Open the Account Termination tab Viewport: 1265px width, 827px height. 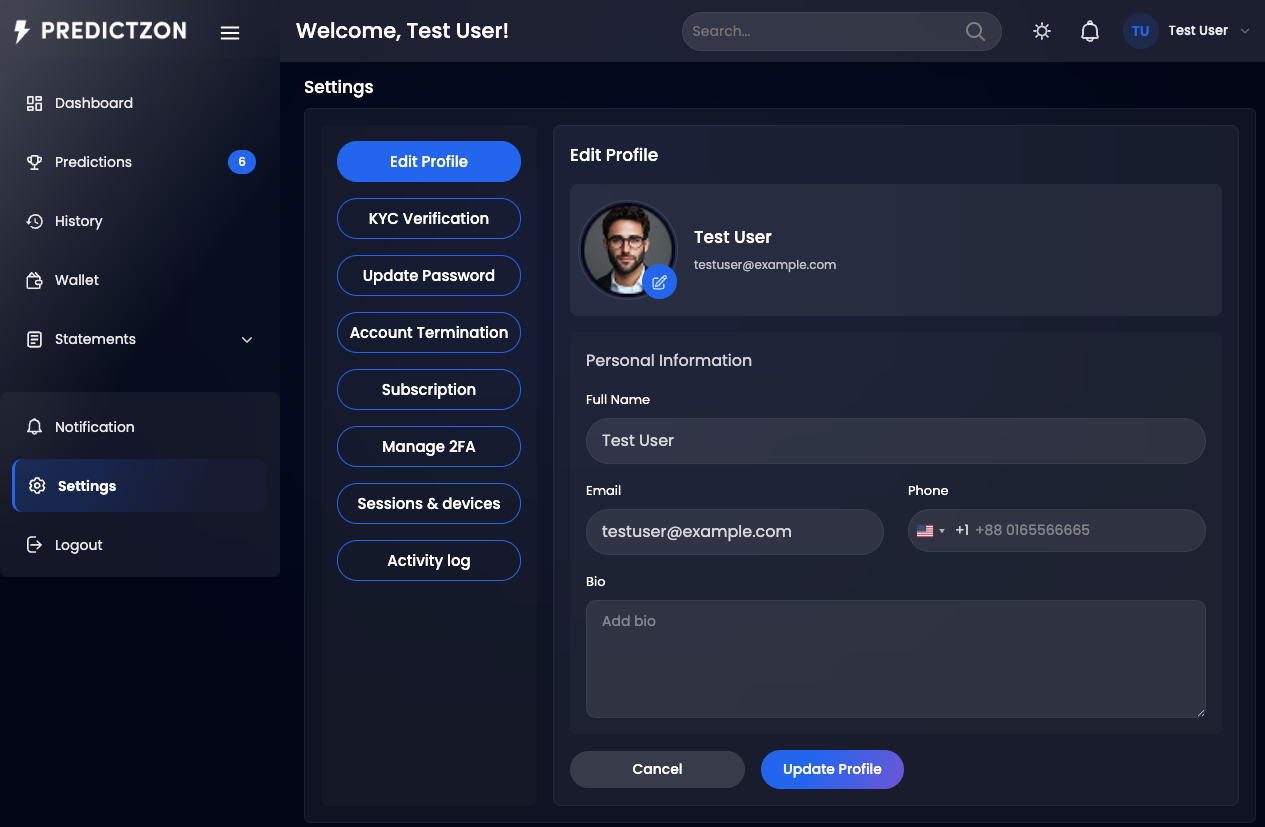429,333
